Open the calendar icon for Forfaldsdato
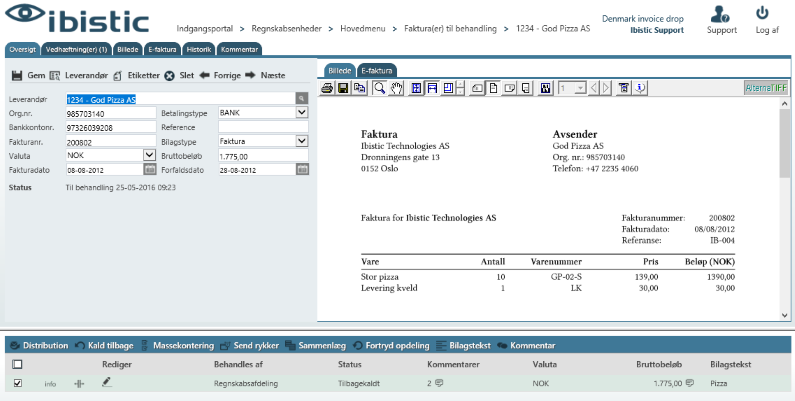The width and height of the screenshot is (795, 401). [302, 169]
